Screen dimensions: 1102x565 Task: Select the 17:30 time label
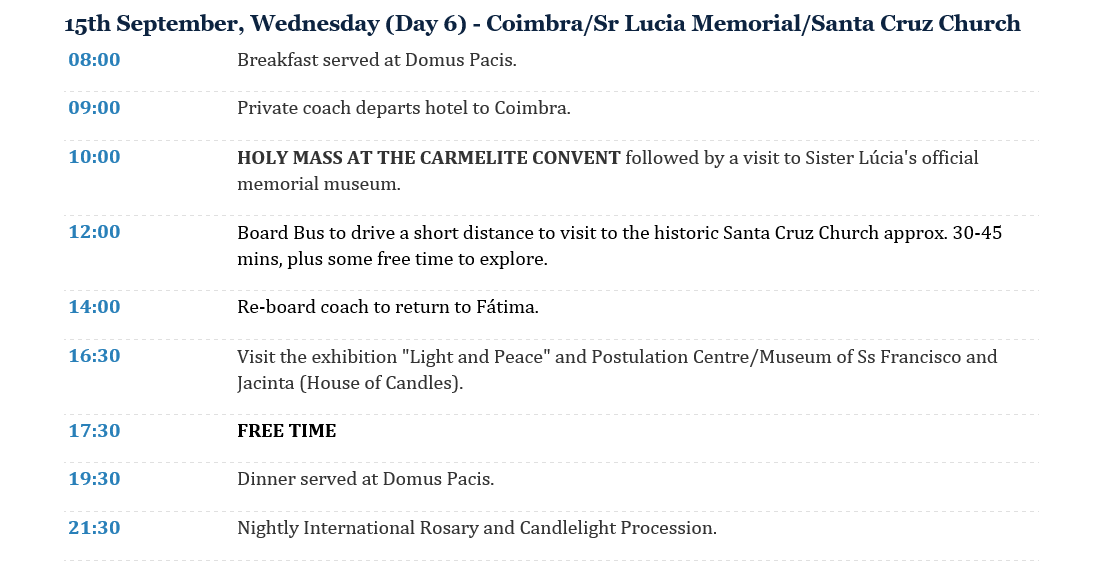point(94,431)
